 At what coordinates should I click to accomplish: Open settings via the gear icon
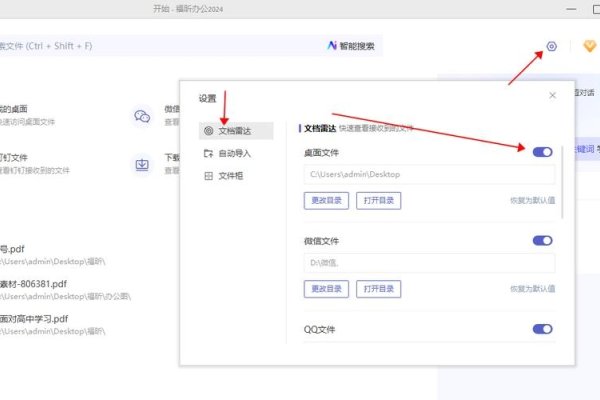tap(551, 46)
